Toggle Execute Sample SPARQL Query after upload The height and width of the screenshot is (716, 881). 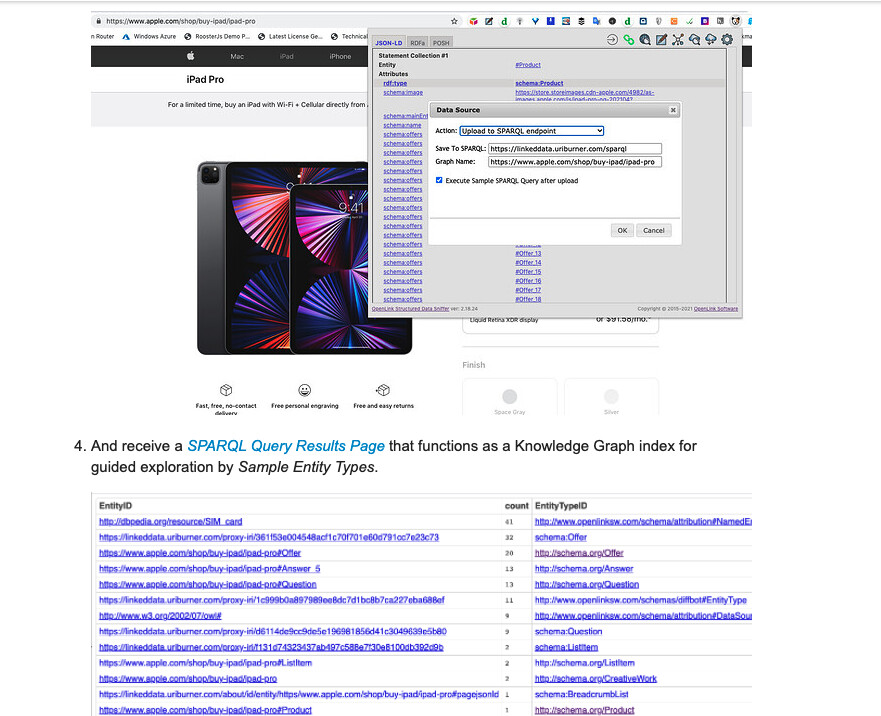[439, 180]
